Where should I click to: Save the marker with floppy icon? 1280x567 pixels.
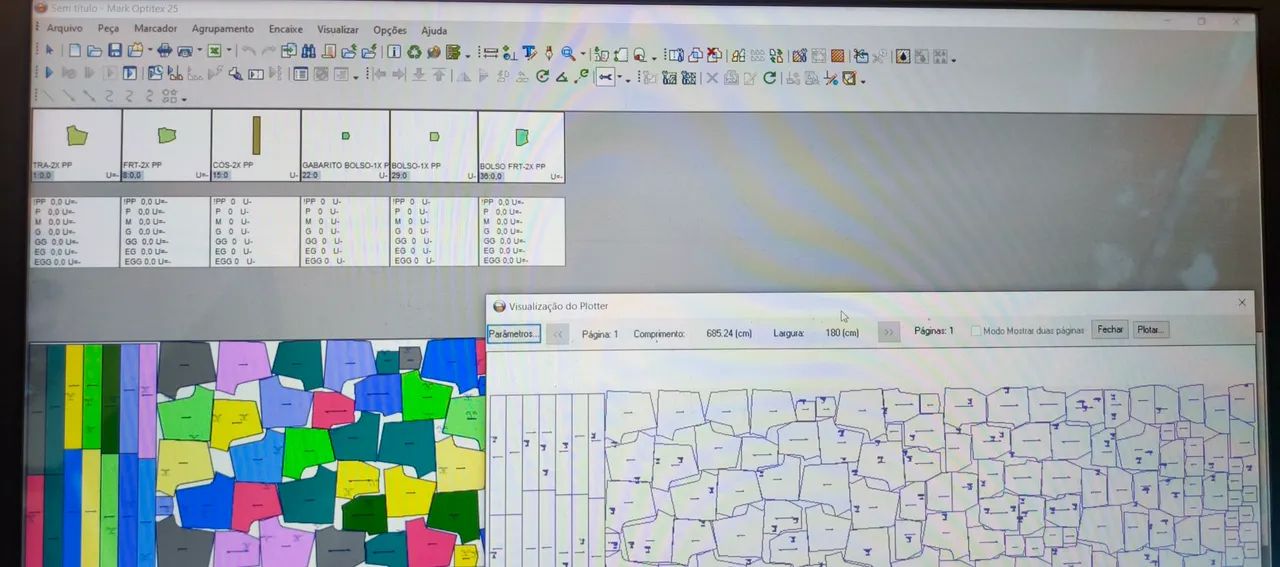115,50
